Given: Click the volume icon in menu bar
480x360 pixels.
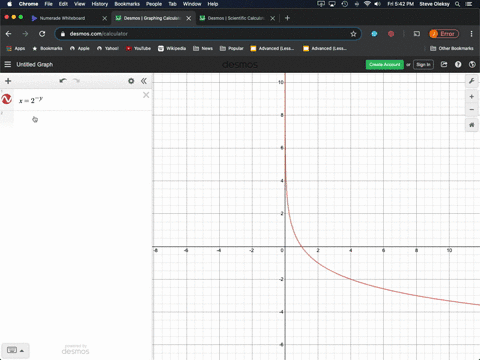Looking at the screenshot, I should [x=377, y=4].
